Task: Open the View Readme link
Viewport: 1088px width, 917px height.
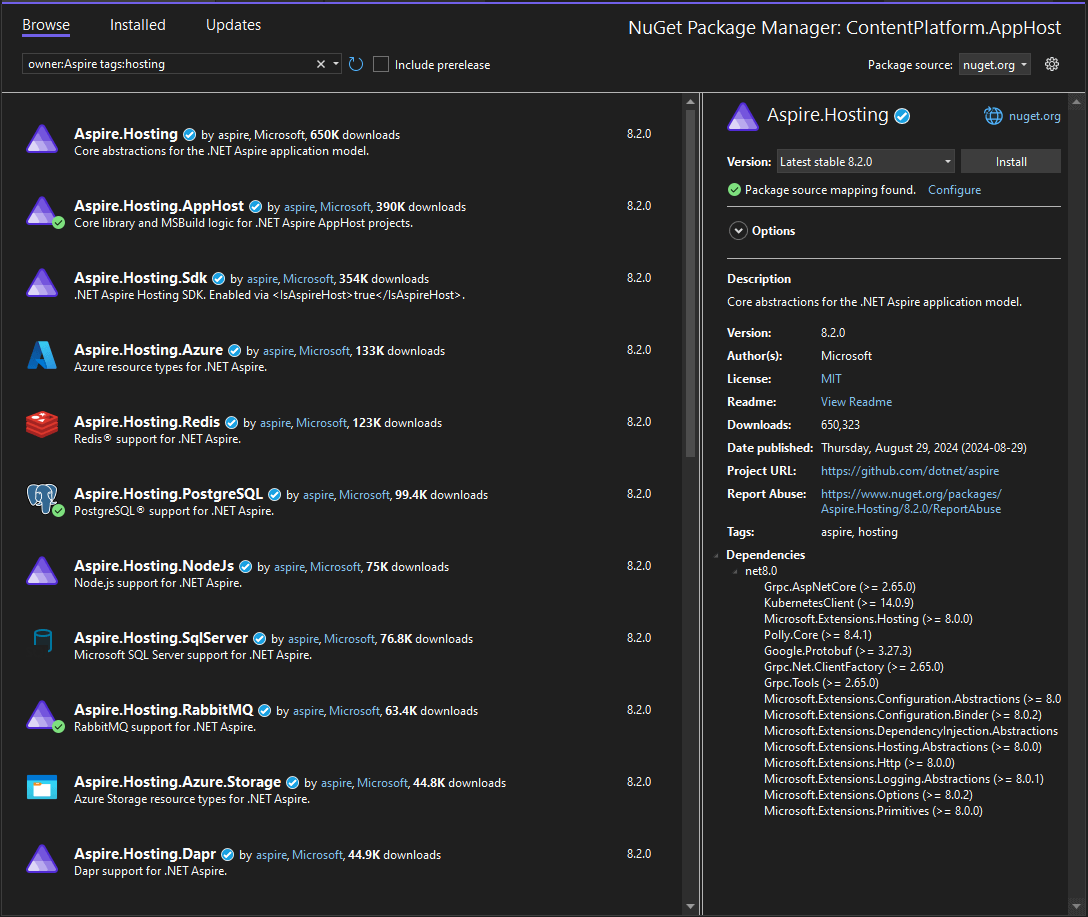Action: [x=855, y=401]
